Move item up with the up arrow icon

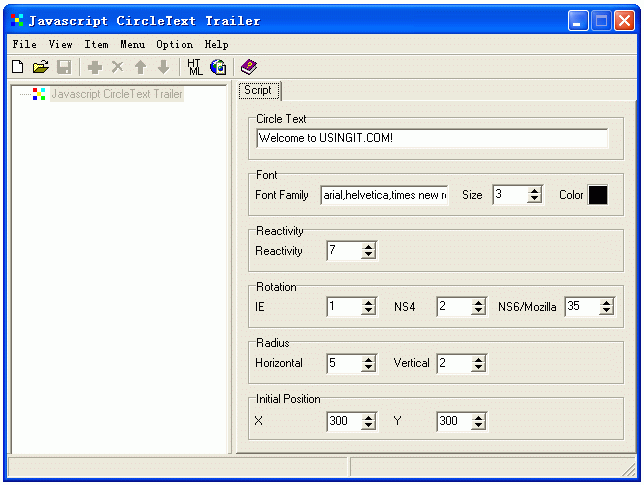pyautogui.click(x=140, y=67)
